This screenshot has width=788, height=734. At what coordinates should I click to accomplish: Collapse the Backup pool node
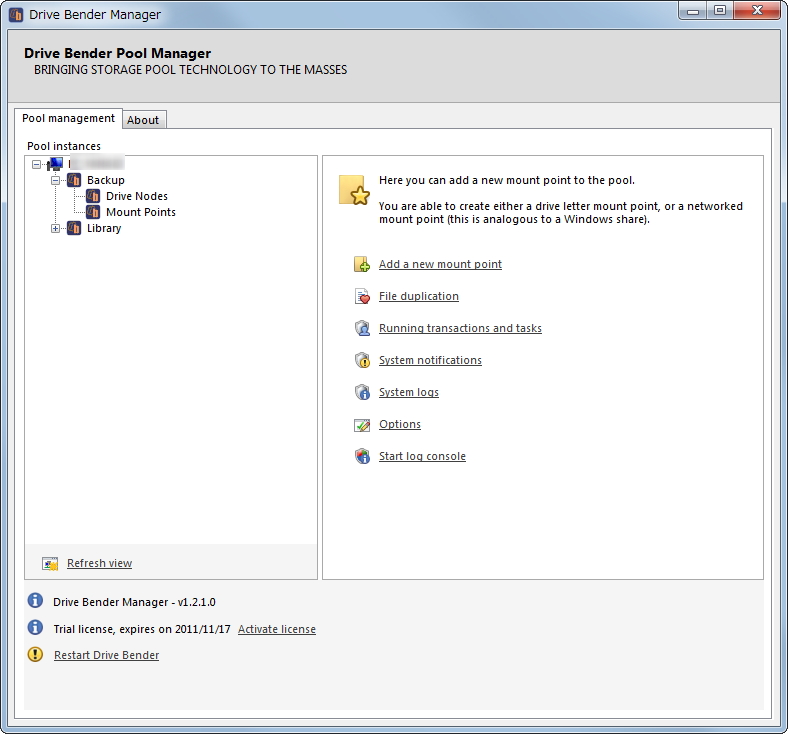coord(55,180)
